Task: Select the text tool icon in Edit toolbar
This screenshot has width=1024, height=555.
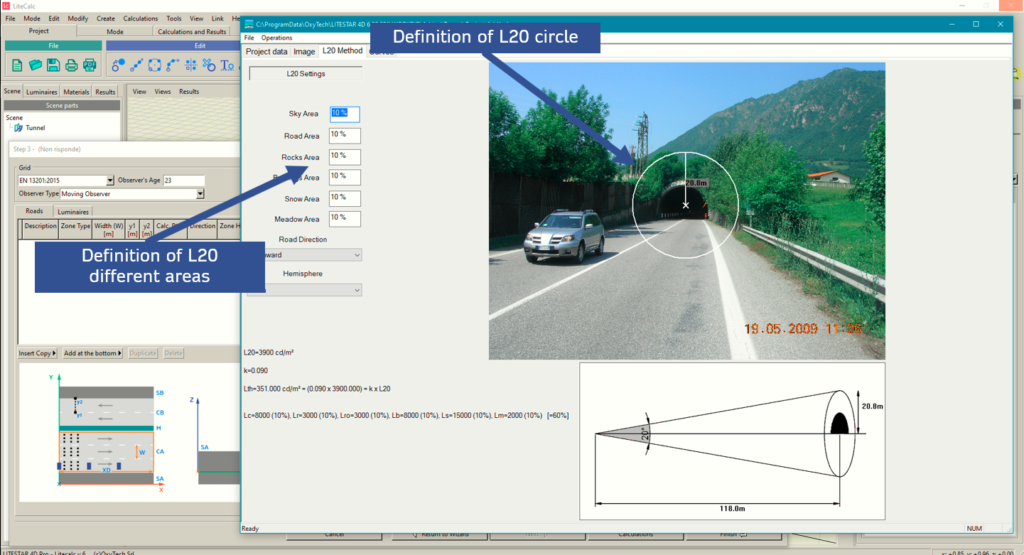Action: tap(227, 65)
